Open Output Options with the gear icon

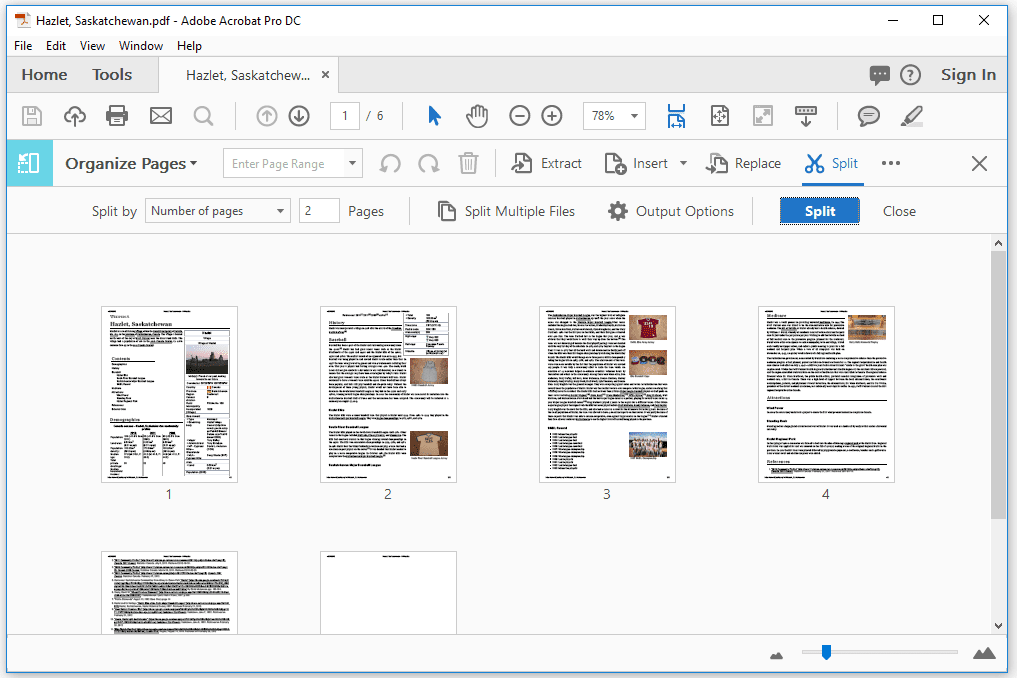pyautogui.click(x=671, y=211)
